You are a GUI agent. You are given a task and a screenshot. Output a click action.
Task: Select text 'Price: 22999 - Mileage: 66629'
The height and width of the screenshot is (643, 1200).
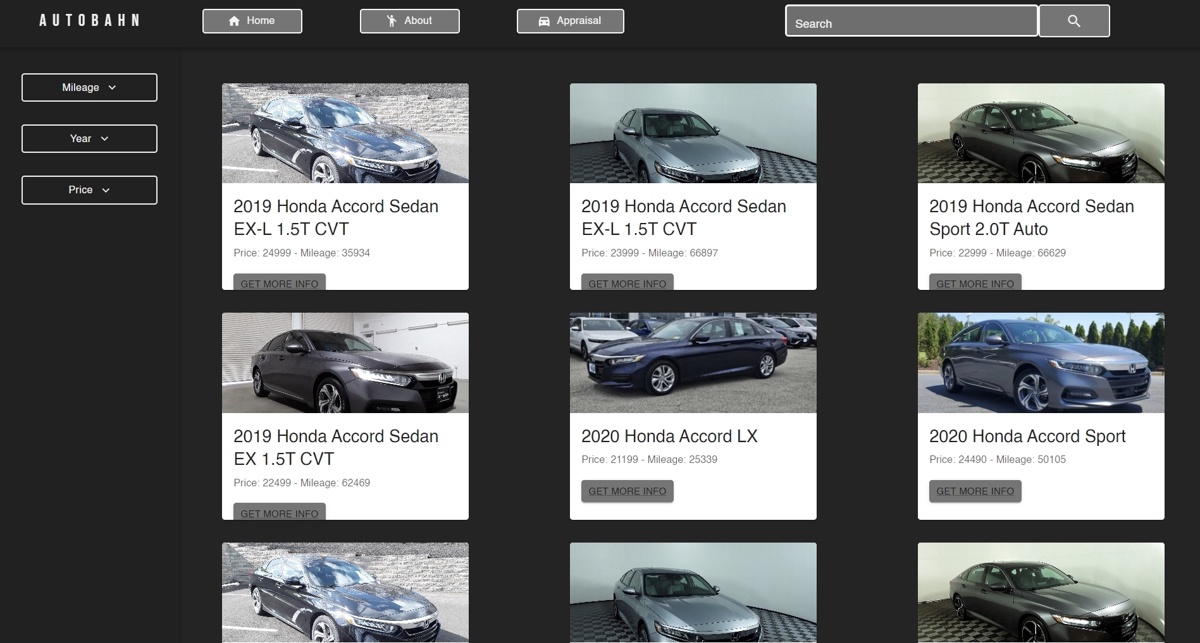(x=998, y=253)
